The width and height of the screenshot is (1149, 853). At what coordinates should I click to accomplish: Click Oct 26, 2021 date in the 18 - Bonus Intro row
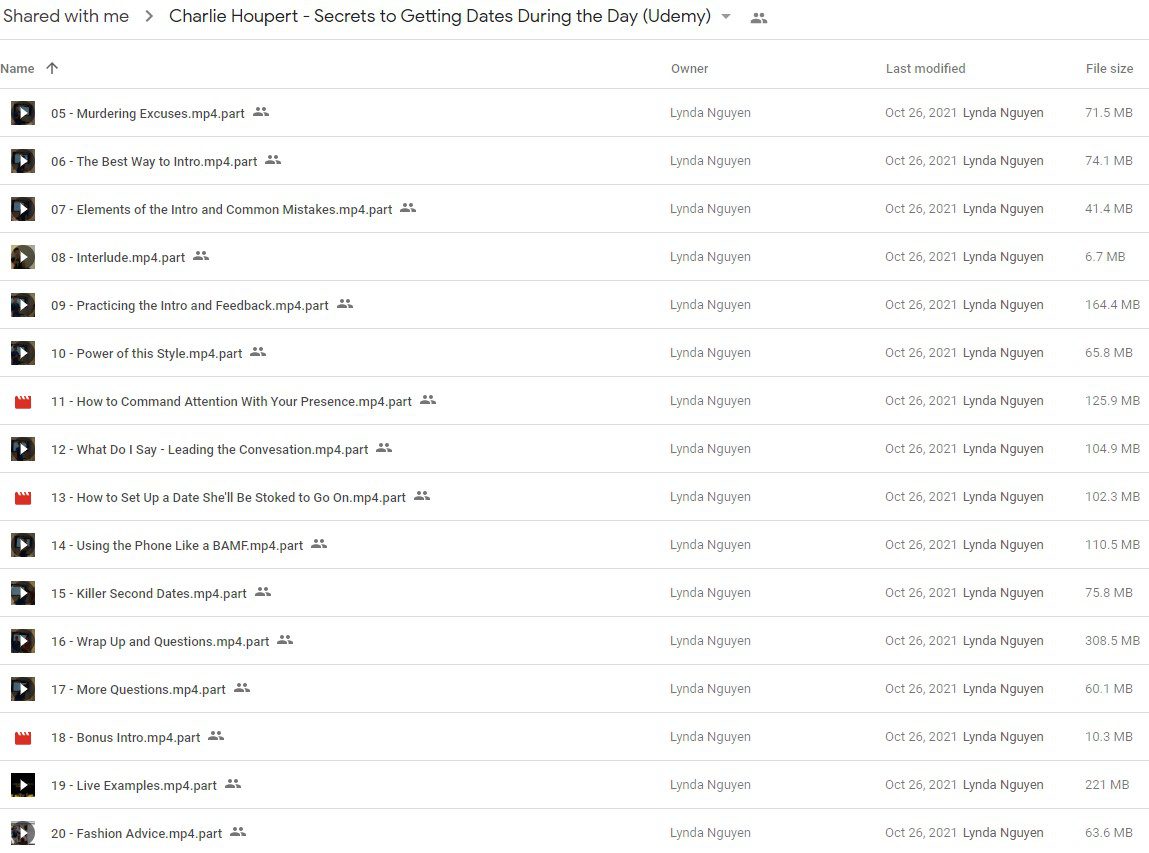pos(920,736)
